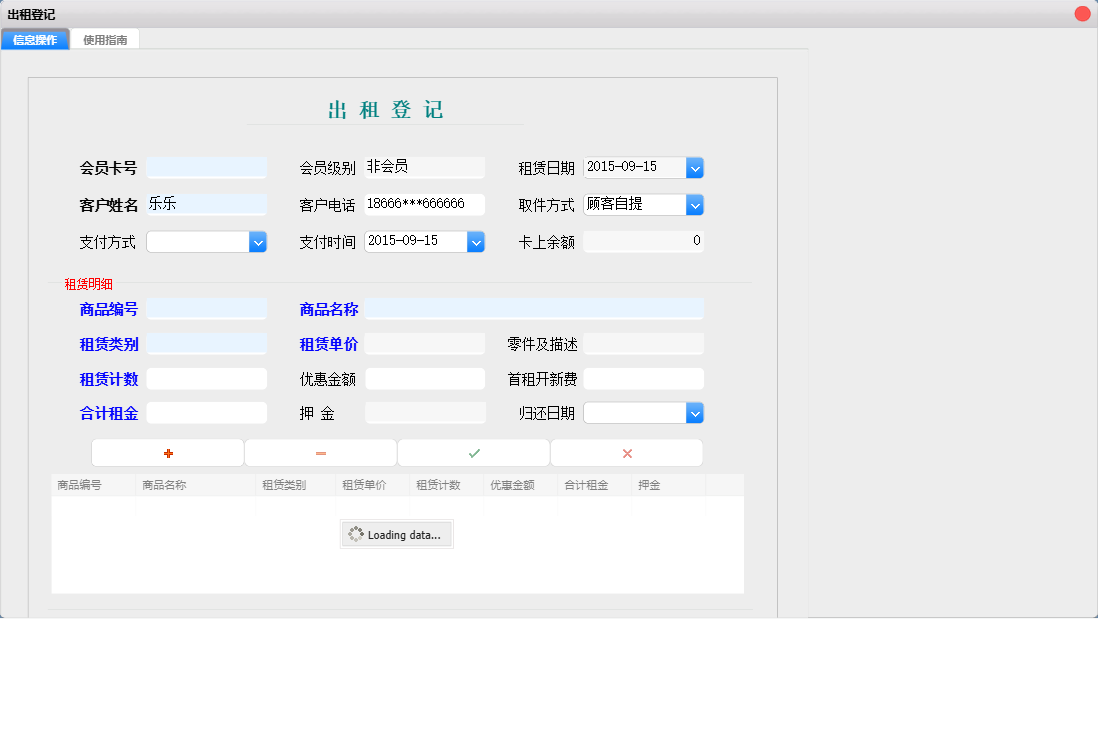Click the 商品名称 input field
This screenshot has height=732, width=1098.
pos(530,308)
